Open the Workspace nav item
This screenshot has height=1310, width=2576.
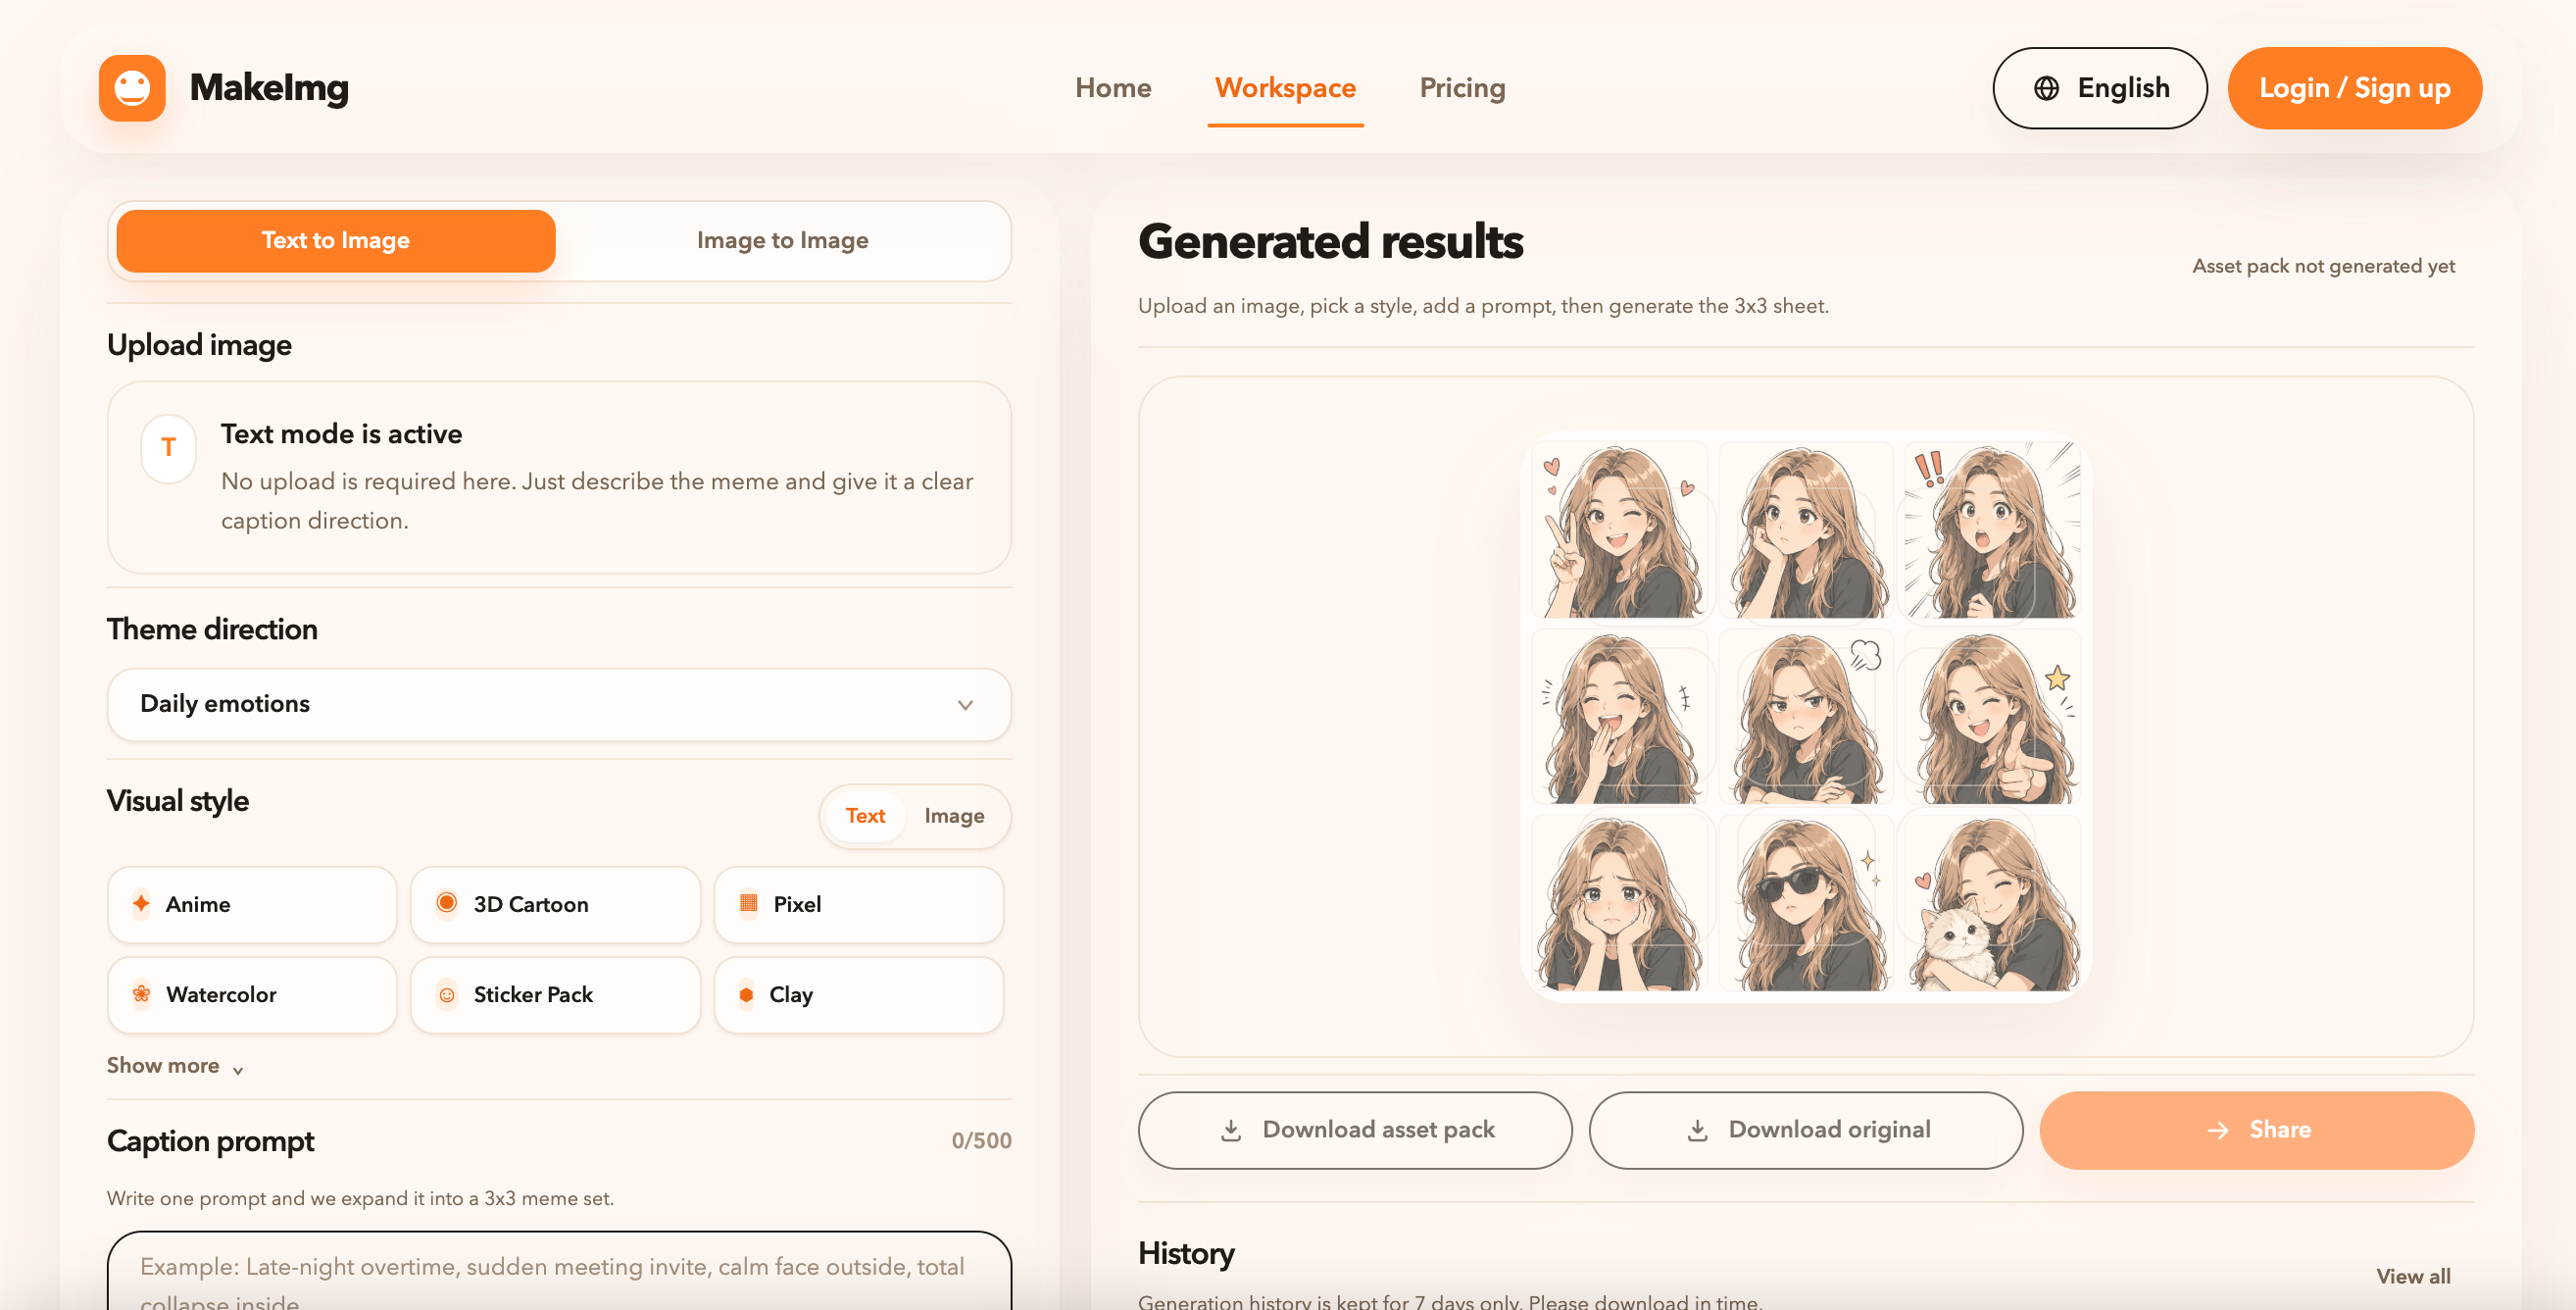point(1285,88)
